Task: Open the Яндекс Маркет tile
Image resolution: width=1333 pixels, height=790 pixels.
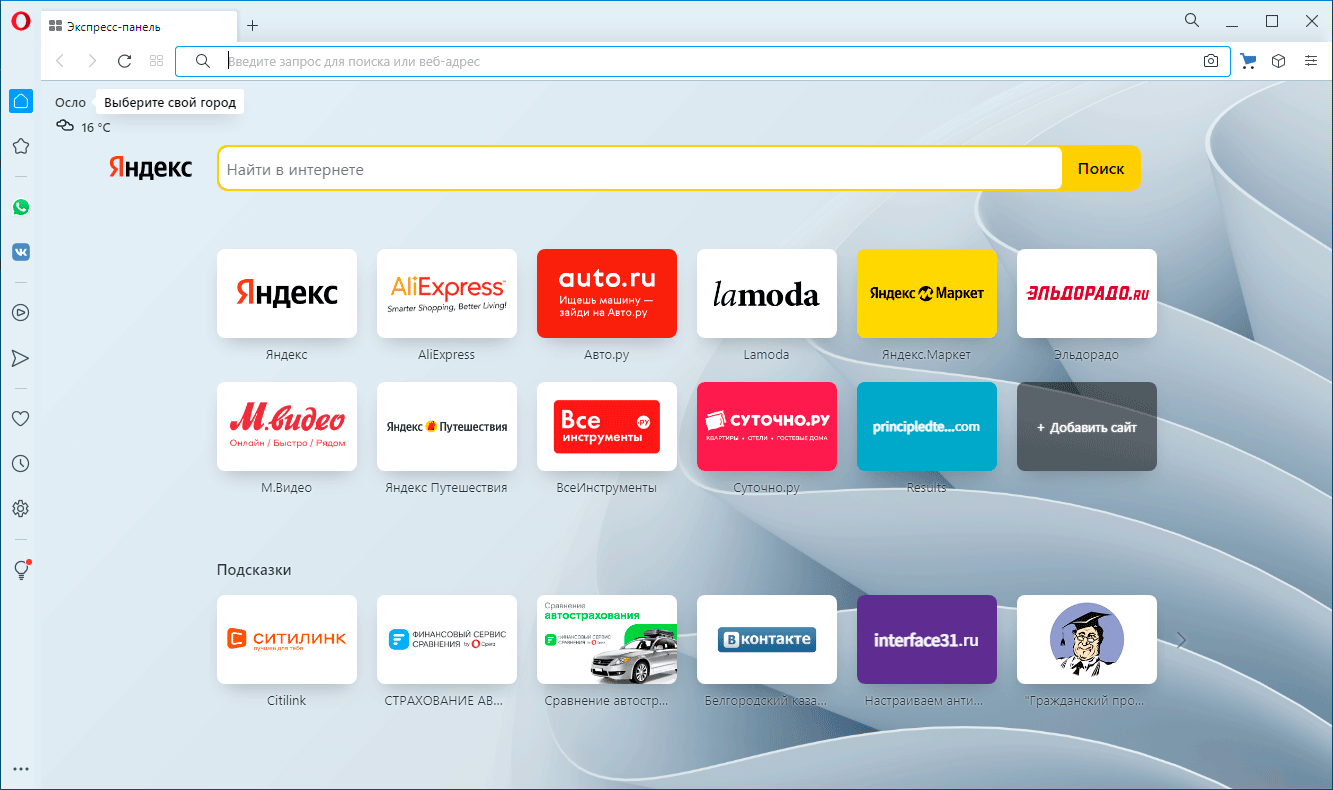Action: click(x=927, y=293)
